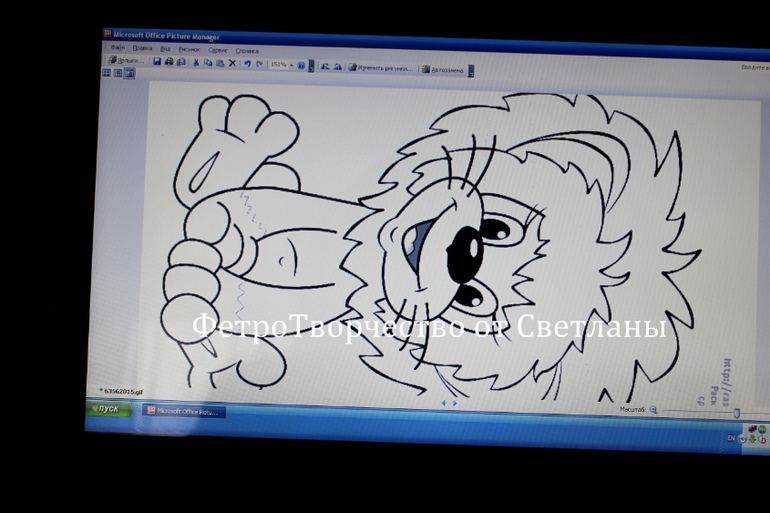Click the Cut scissors icon

(196, 63)
